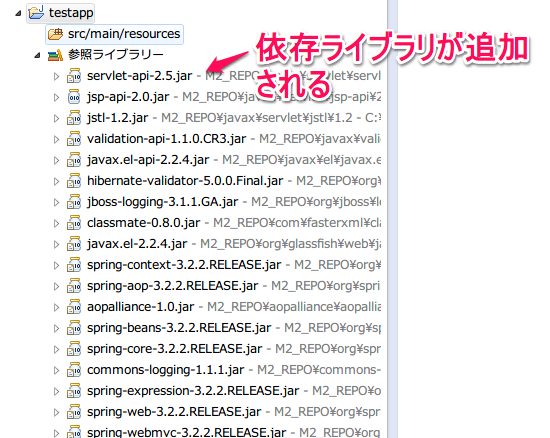Expand spring-web-3.2.2.RELEASE.jar entry
550x438 pixels.
coord(56,413)
